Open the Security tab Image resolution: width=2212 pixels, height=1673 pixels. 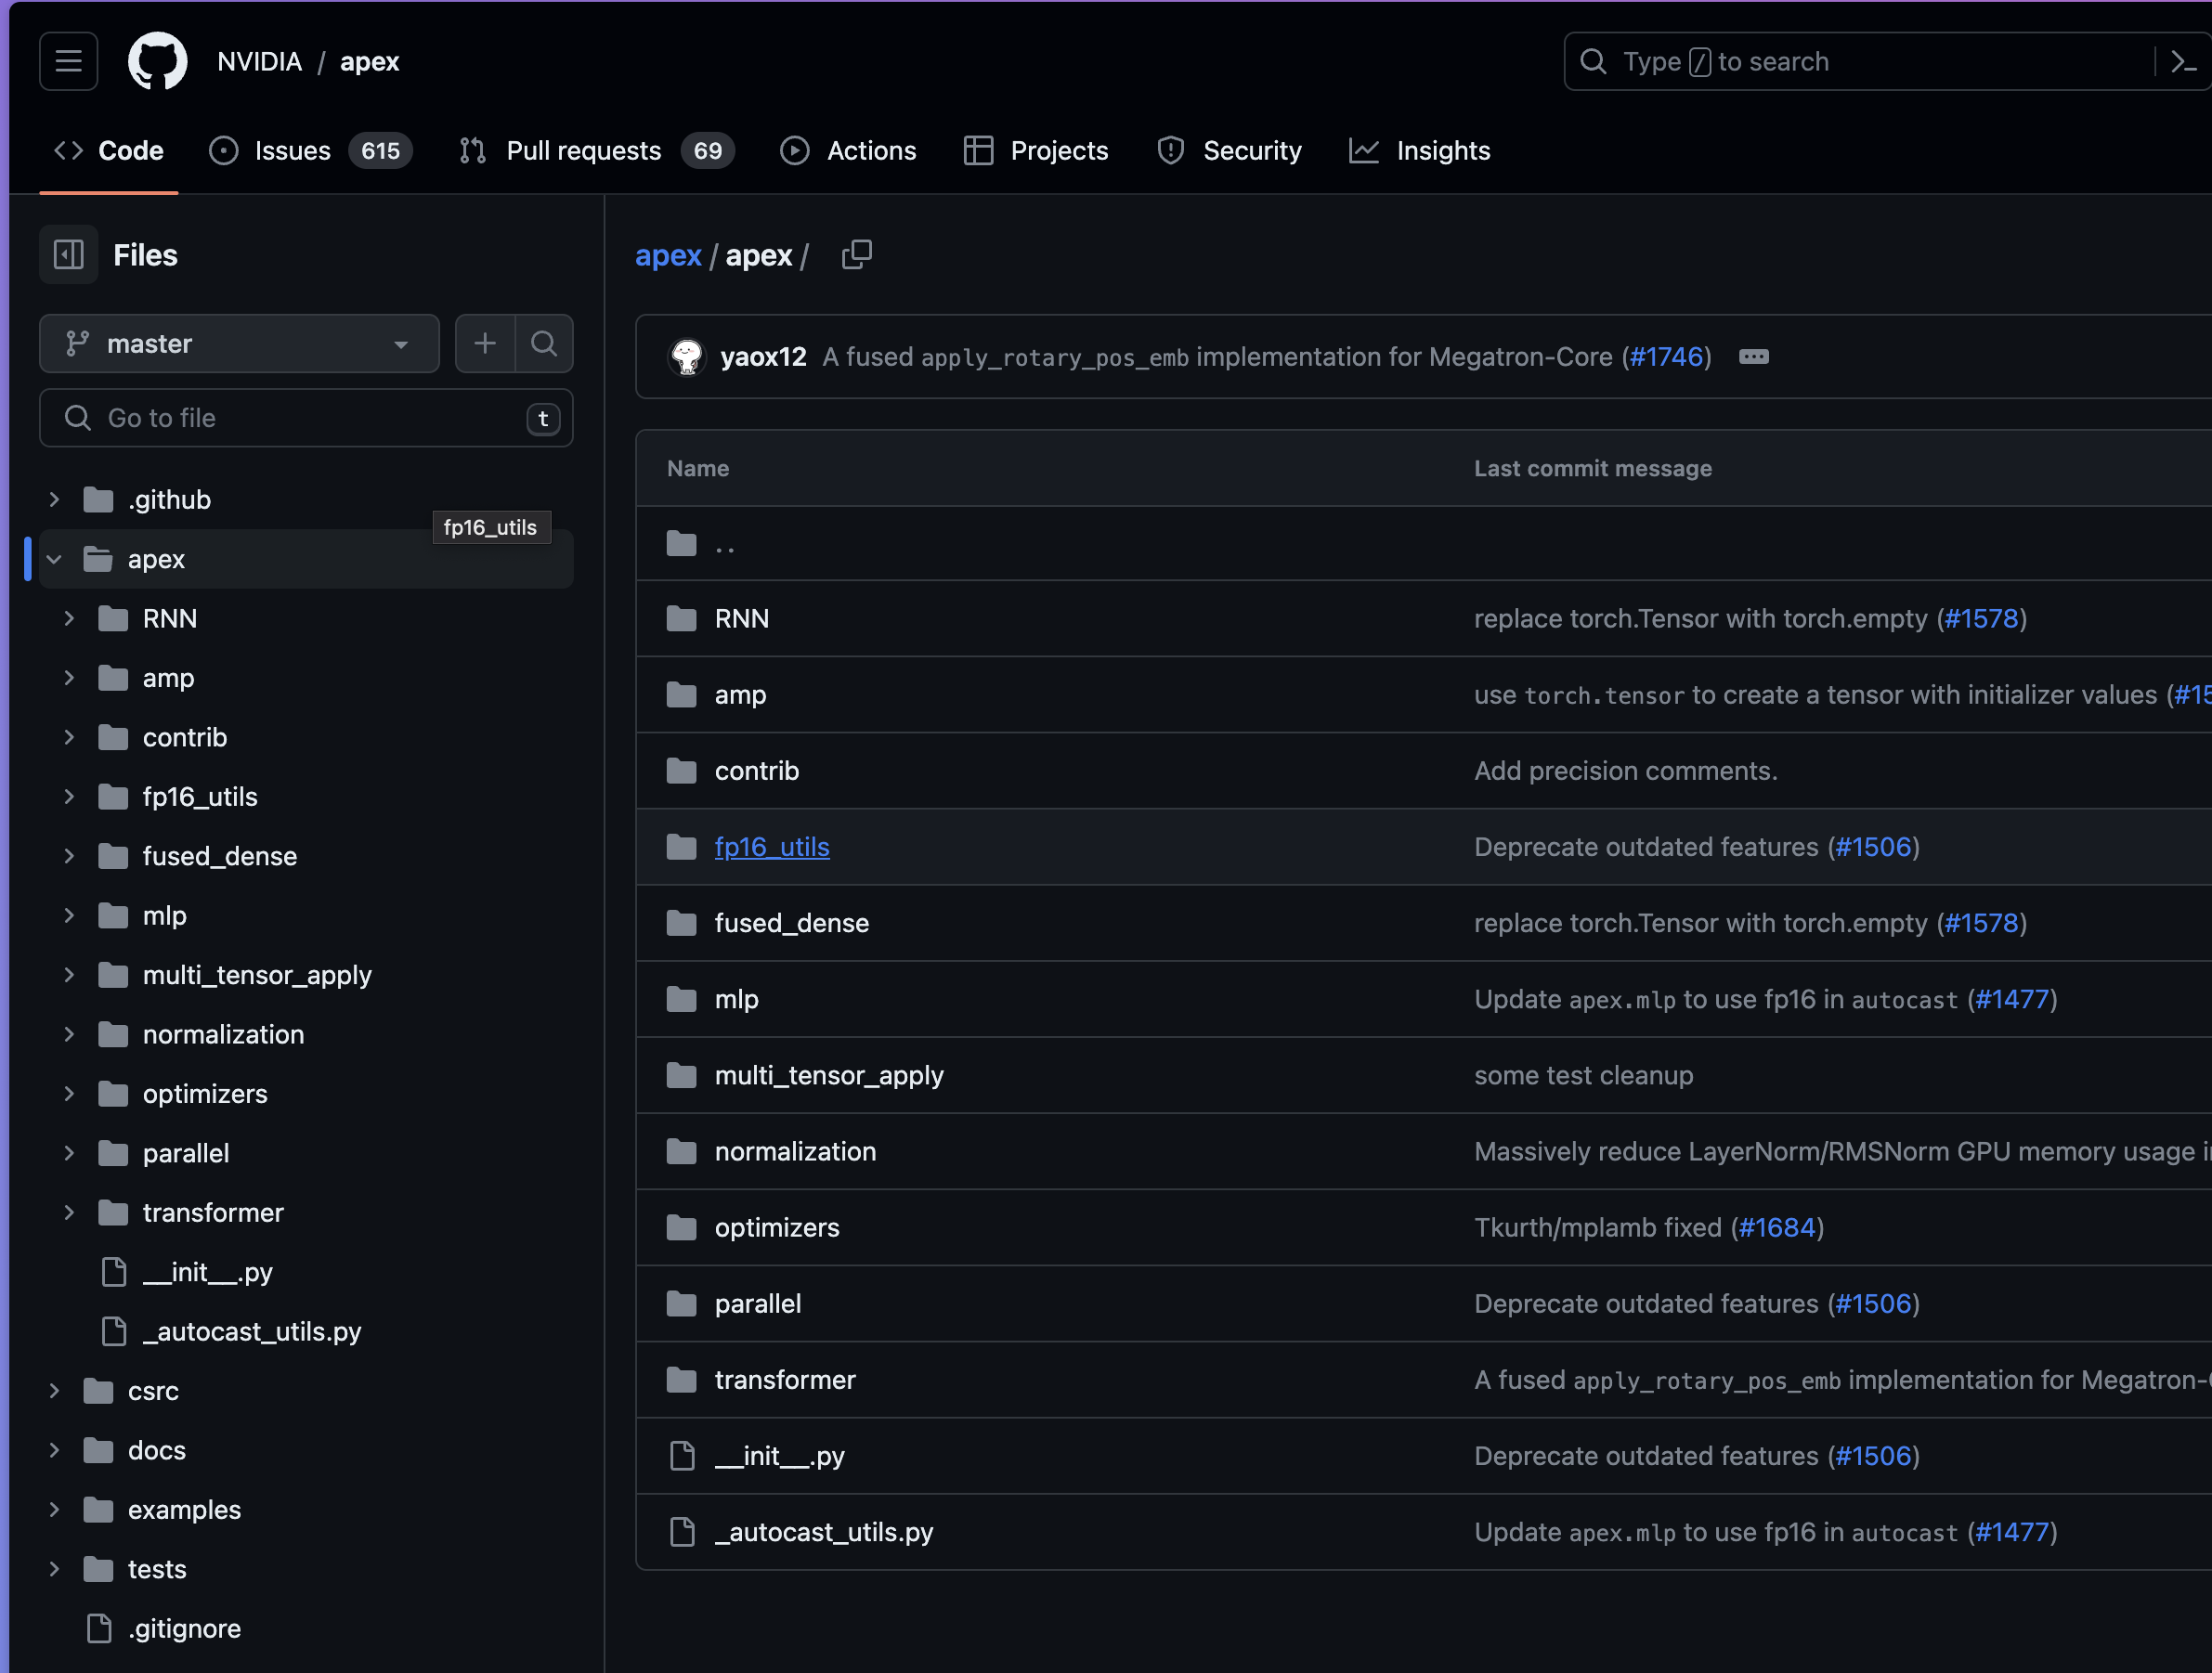point(1229,151)
